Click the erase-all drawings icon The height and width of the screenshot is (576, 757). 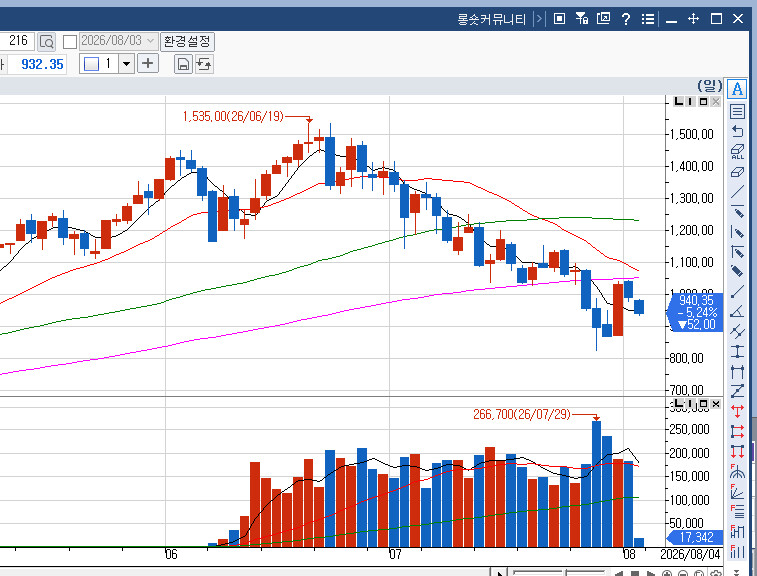click(737, 152)
